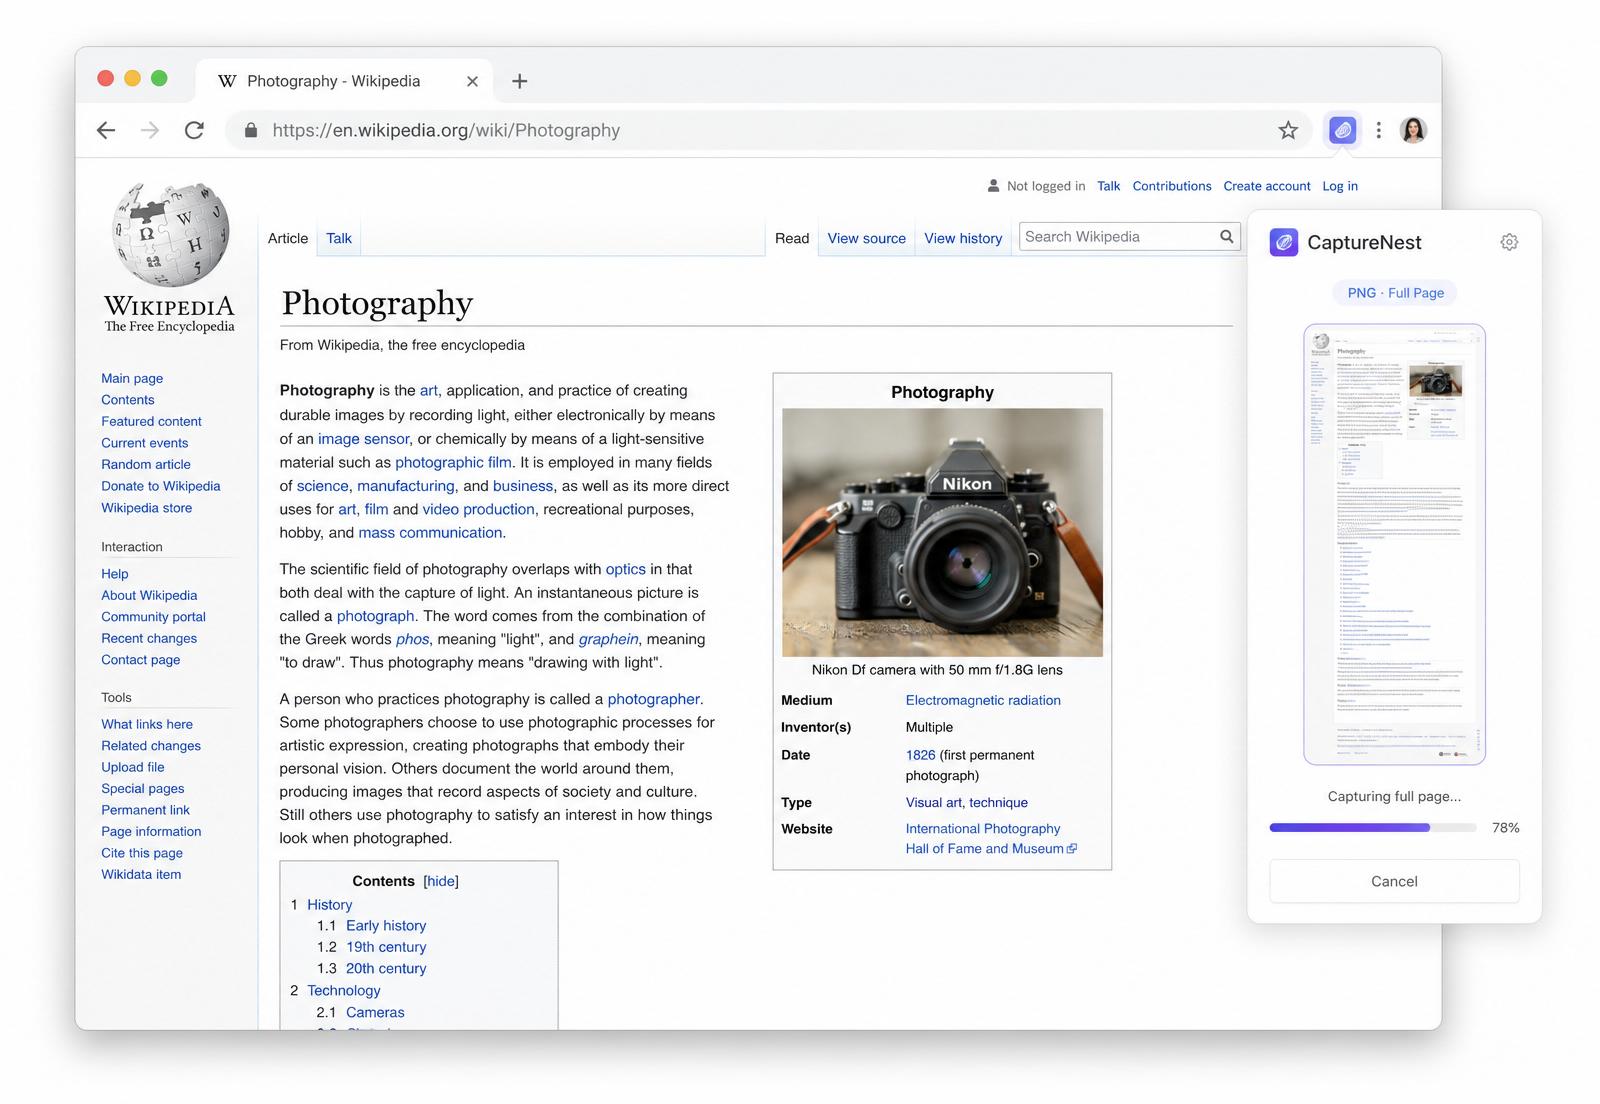
Task: Open Random article link
Action: tap(146, 464)
